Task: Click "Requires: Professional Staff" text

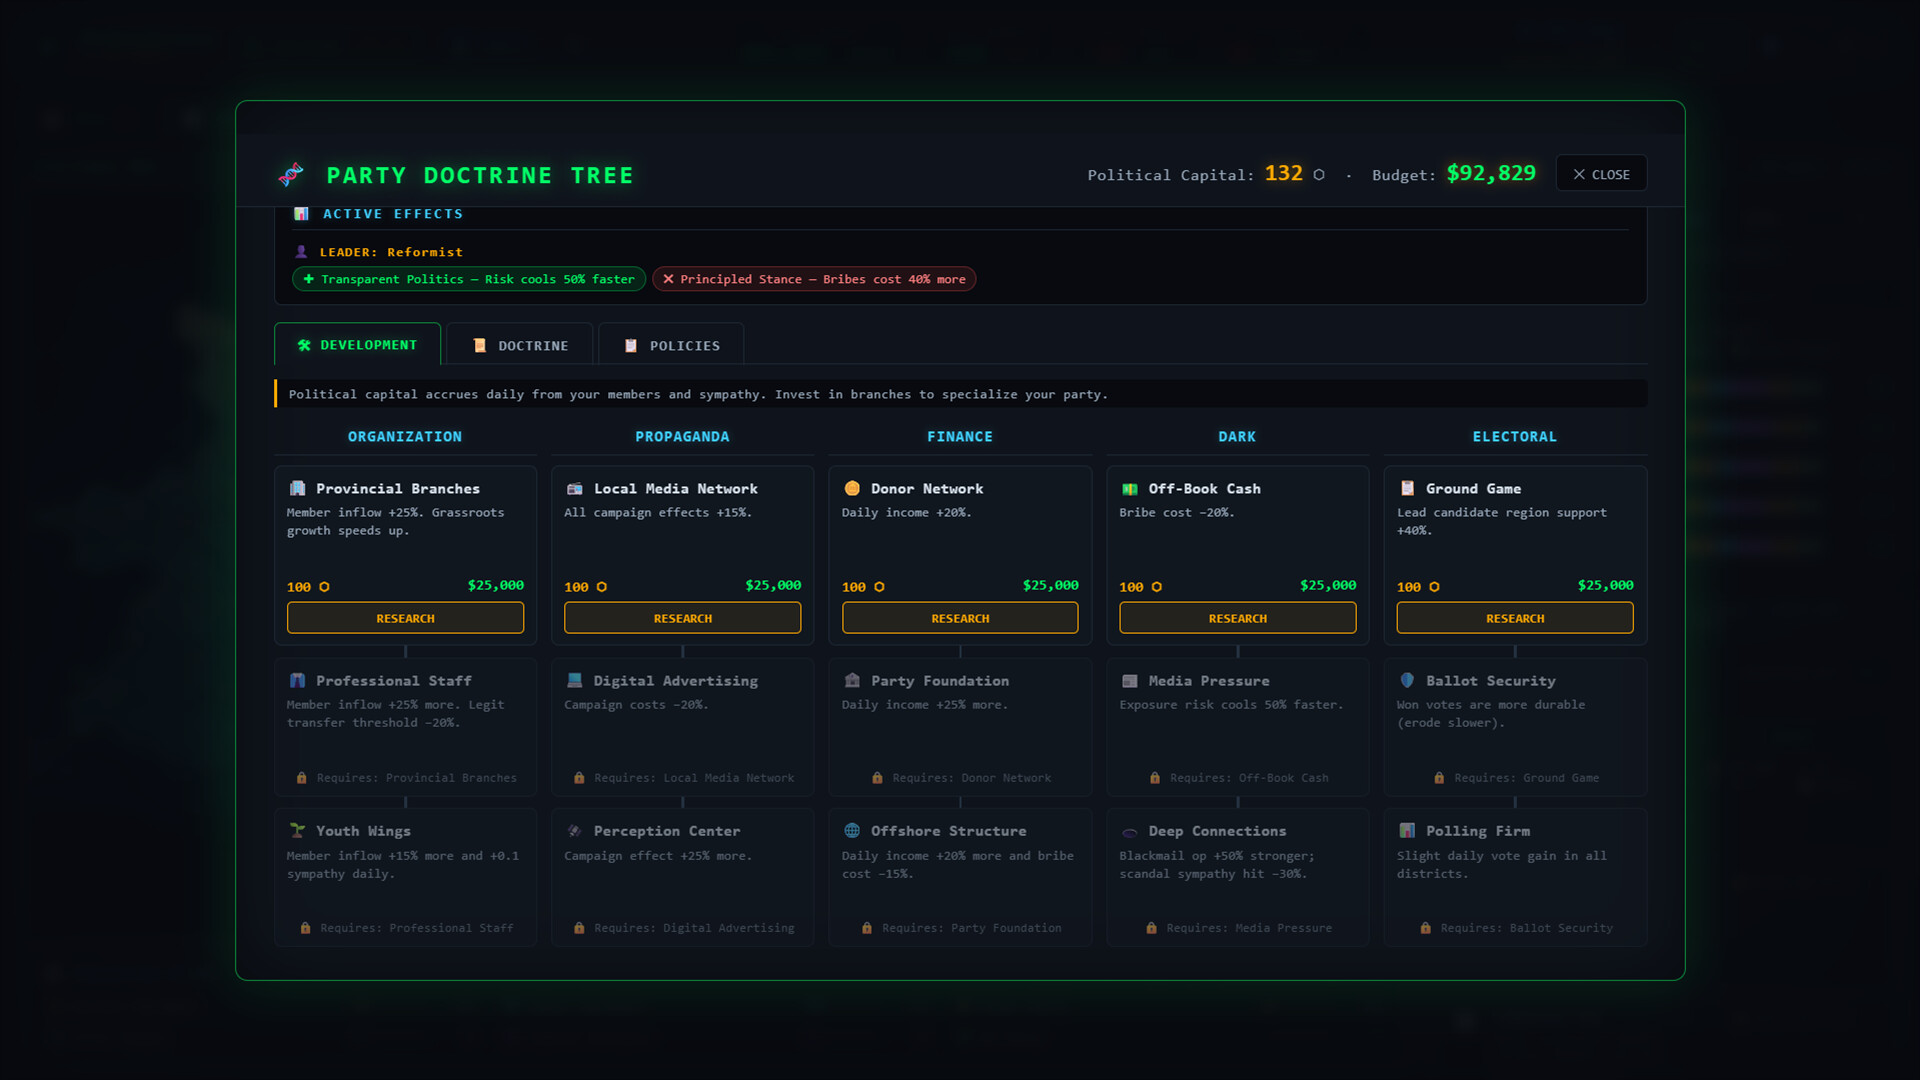Action: point(417,929)
